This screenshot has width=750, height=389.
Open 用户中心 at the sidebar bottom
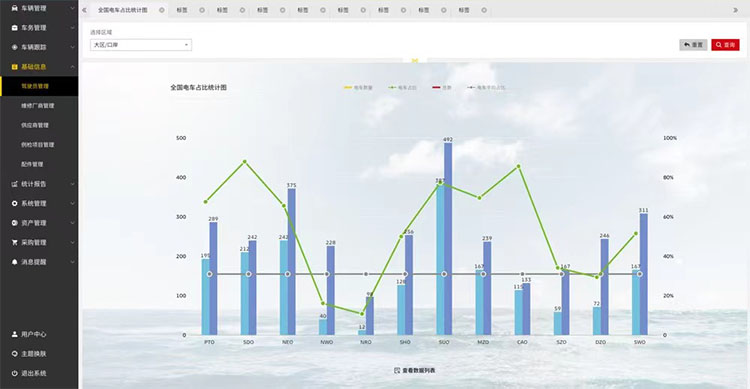tap(33, 334)
